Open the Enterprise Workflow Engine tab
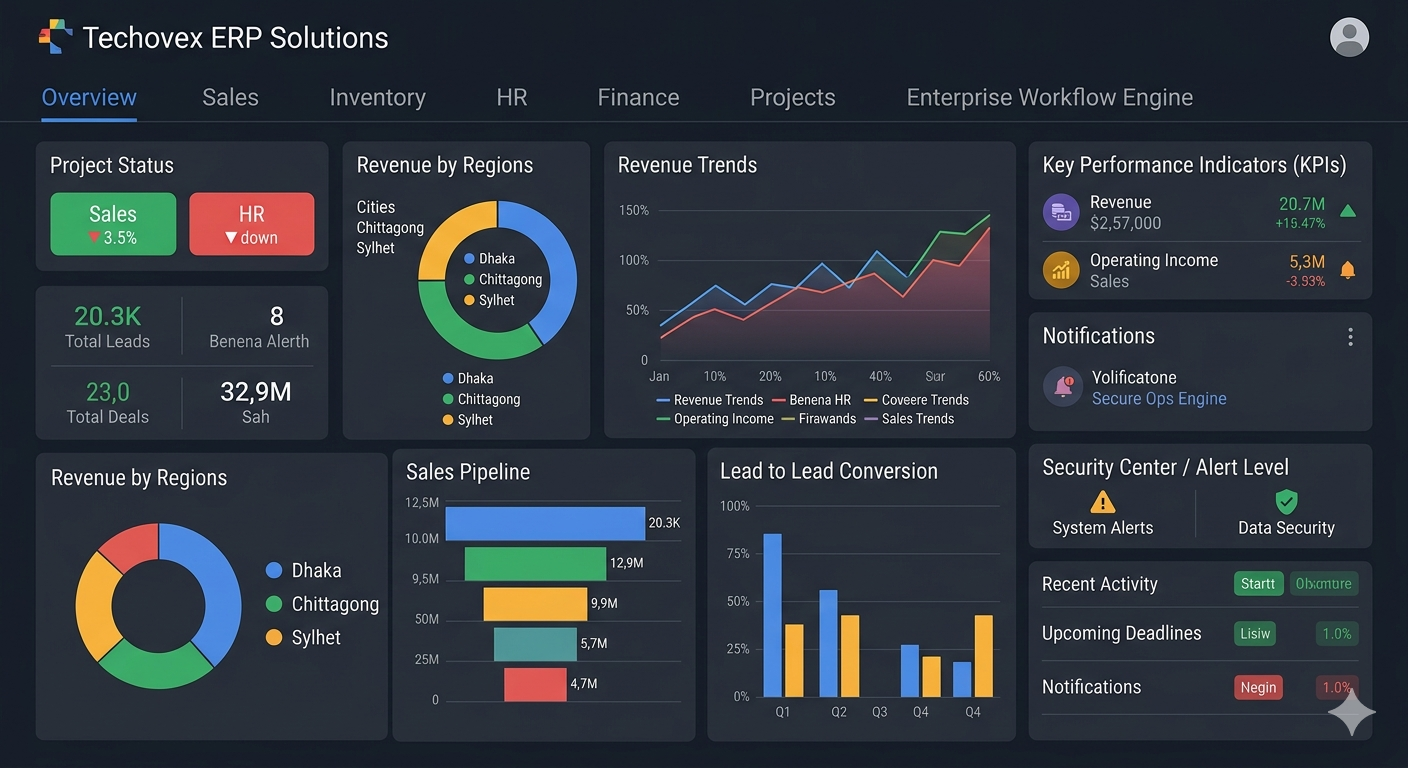Screen dimensions: 1408x768 pos(1049,97)
